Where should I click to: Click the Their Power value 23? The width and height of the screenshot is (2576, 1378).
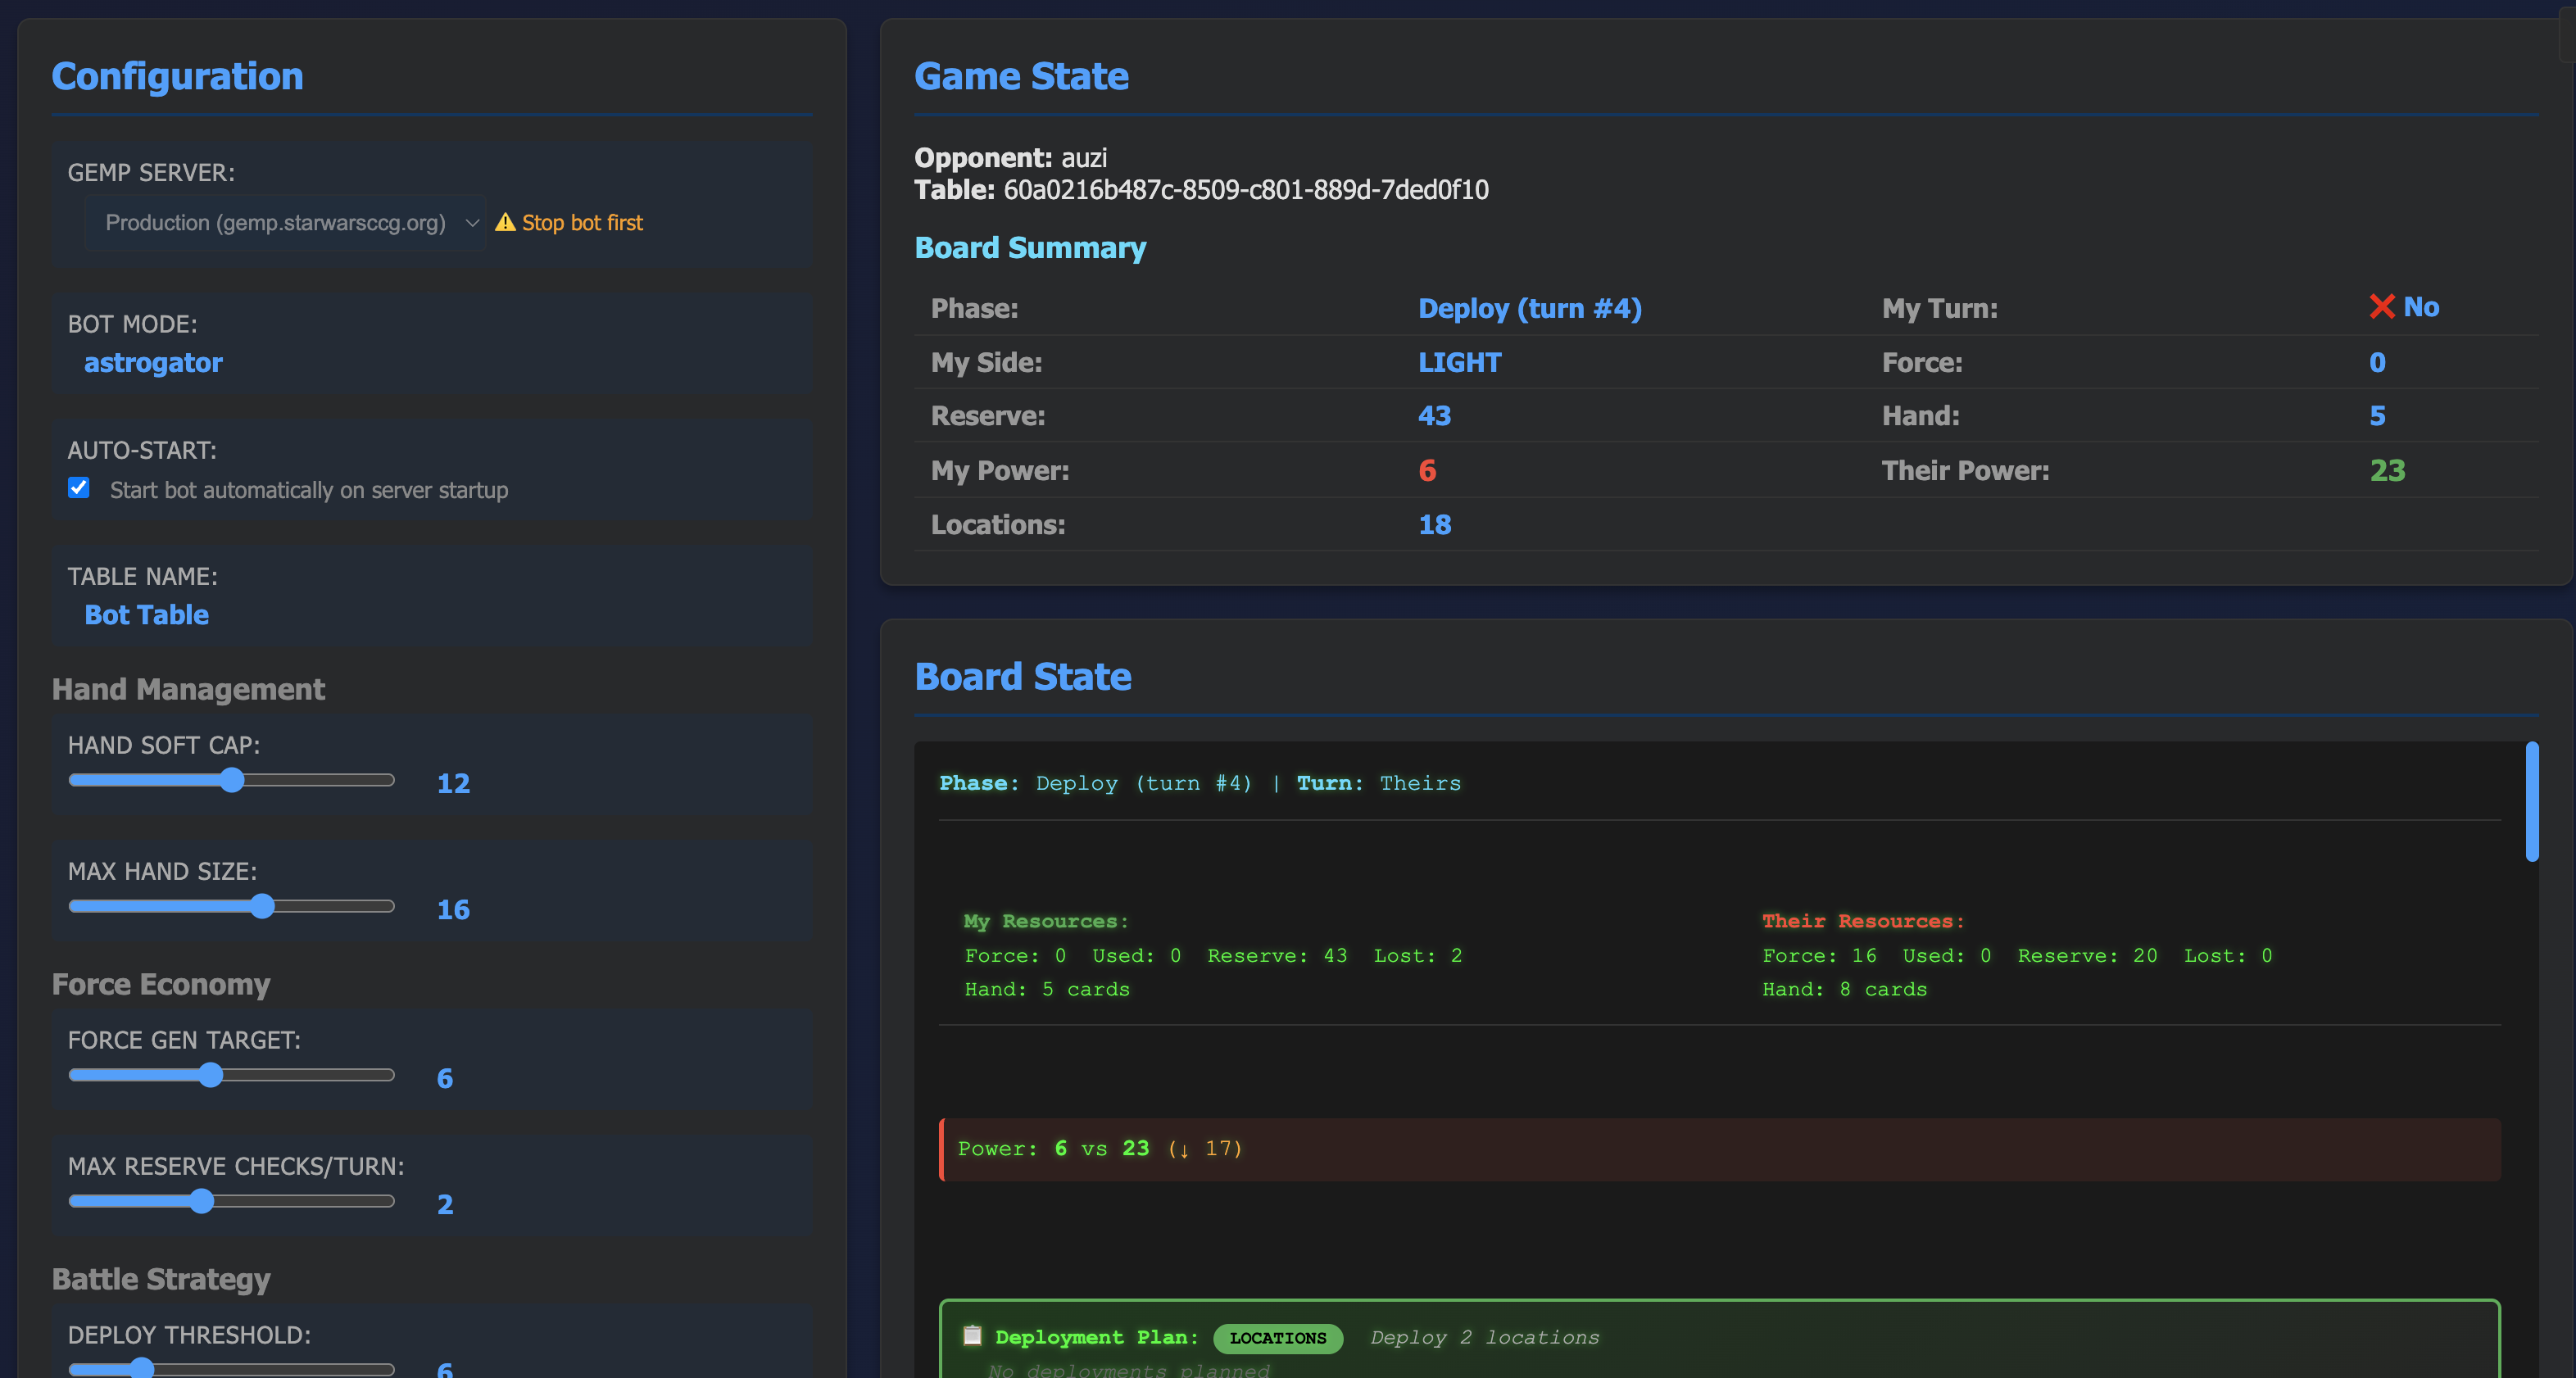[2388, 470]
